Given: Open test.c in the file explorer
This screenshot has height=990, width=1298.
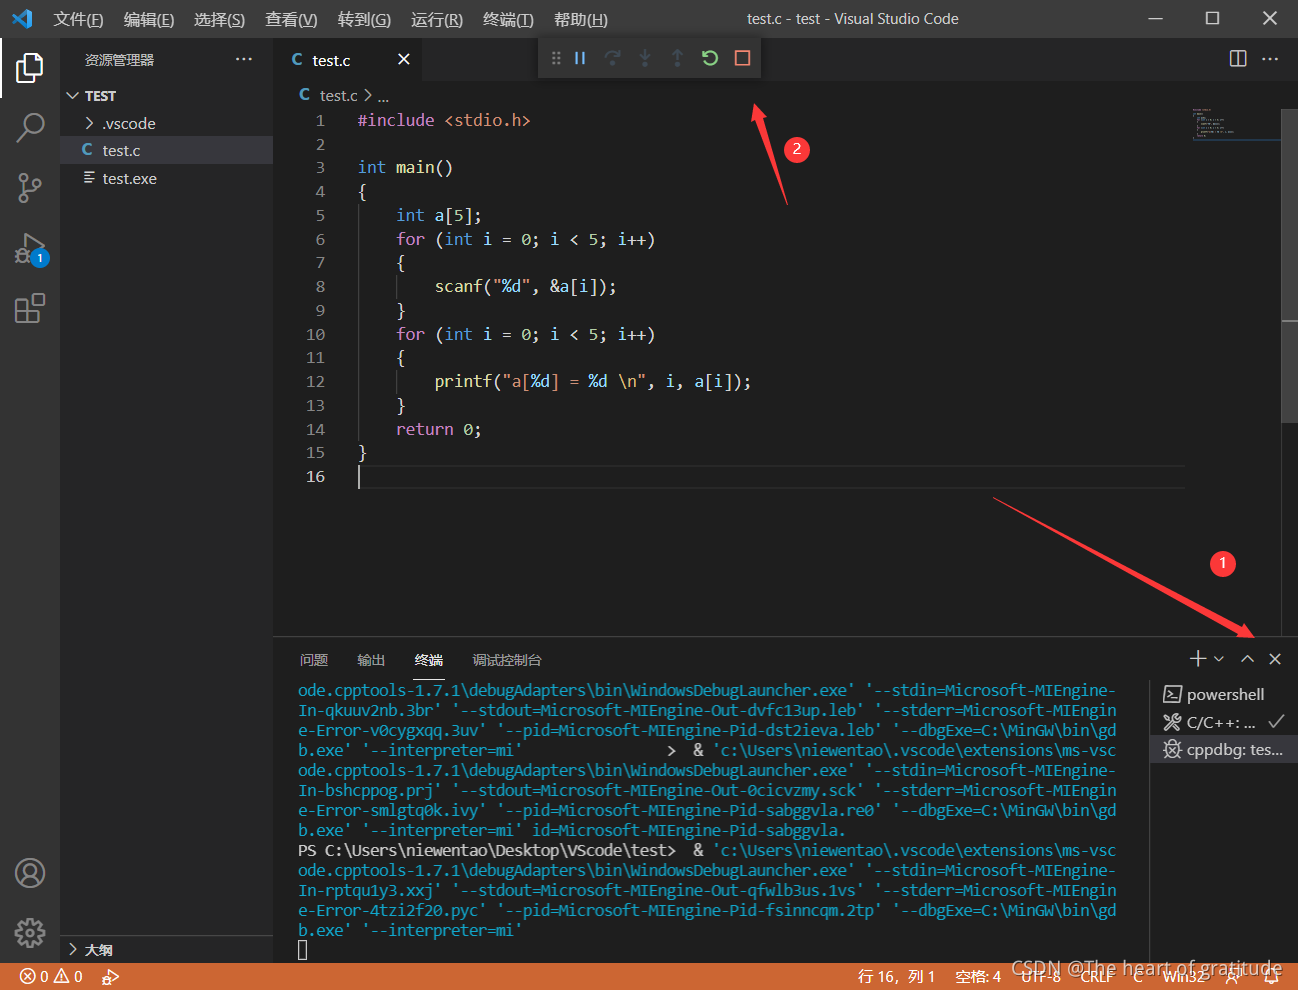Looking at the screenshot, I should 166,150.
